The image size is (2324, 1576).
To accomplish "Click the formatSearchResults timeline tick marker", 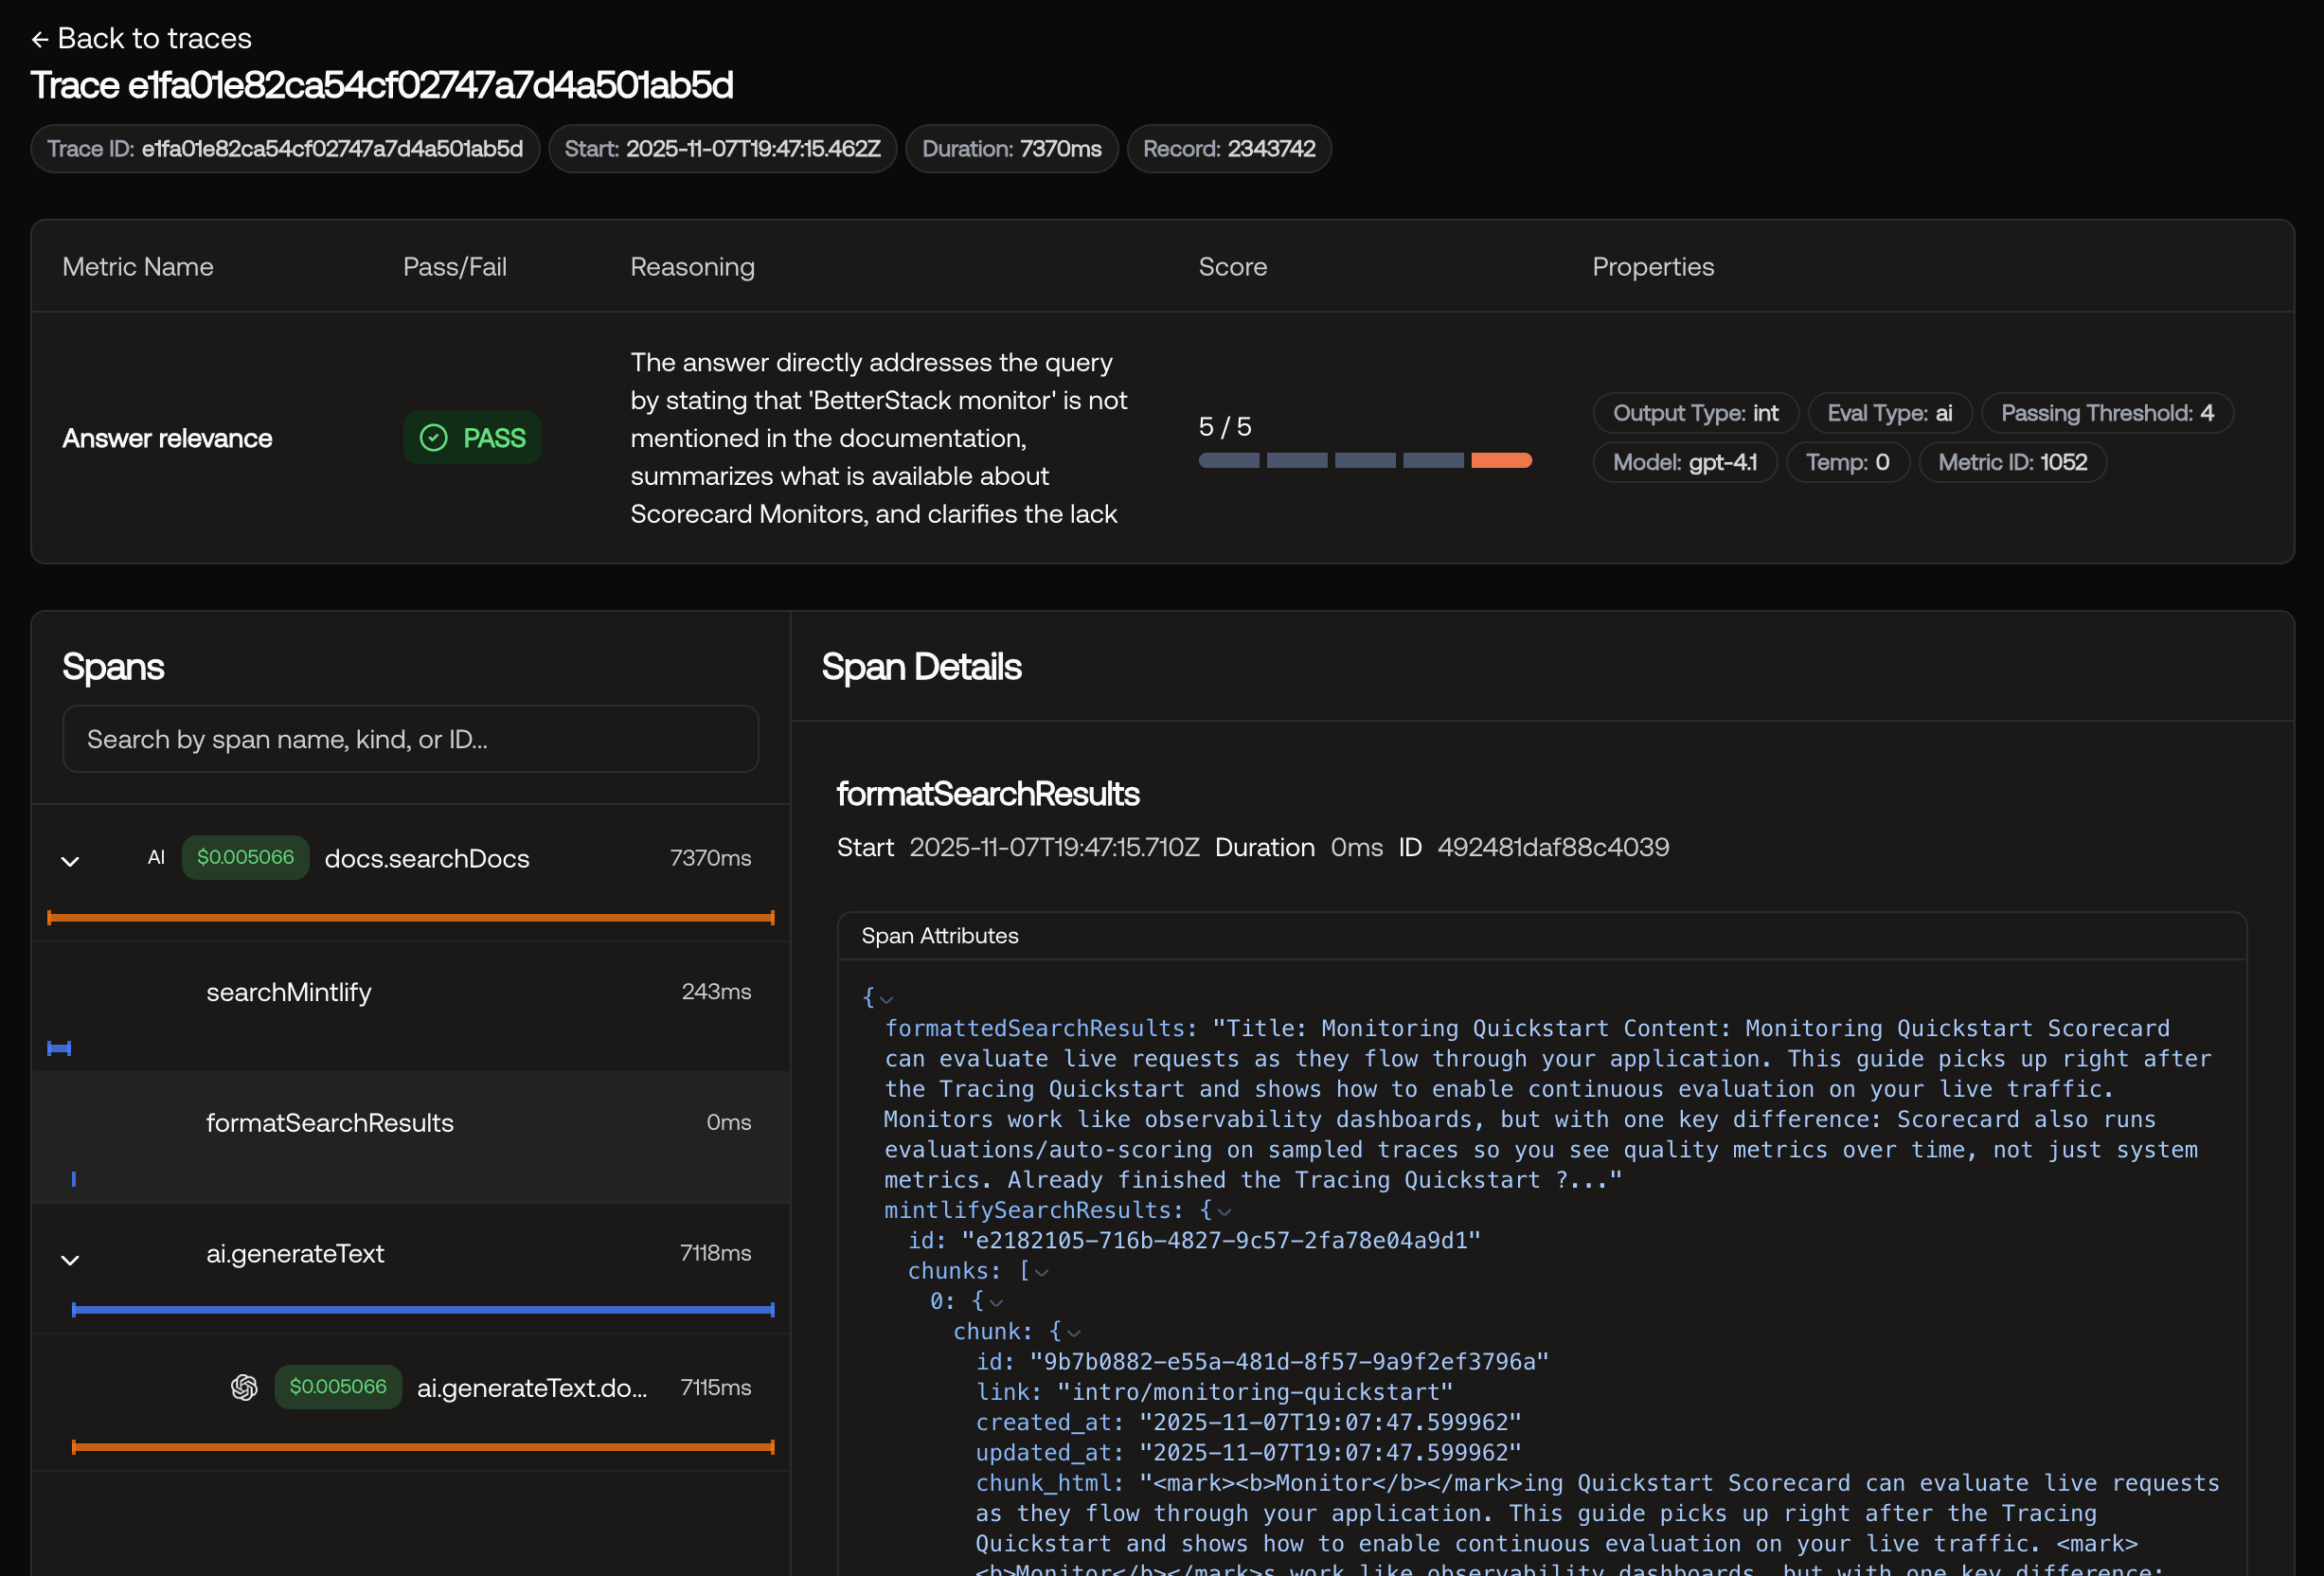I will click(x=73, y=1179).
